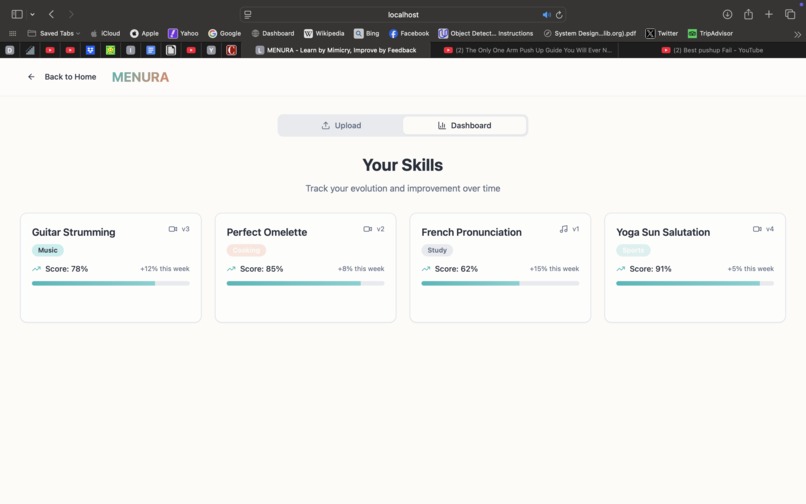Viewport: 806px width, 504px height.
Task: Open the Twitter bookmark
Action: [662, 33]
